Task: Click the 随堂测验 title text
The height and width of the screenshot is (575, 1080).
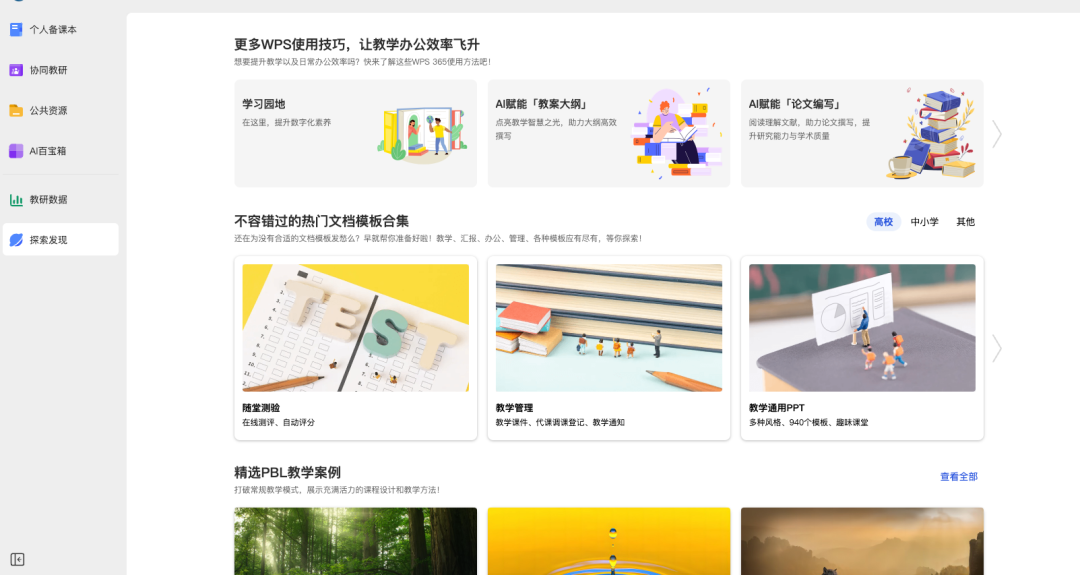Action: 261,408
